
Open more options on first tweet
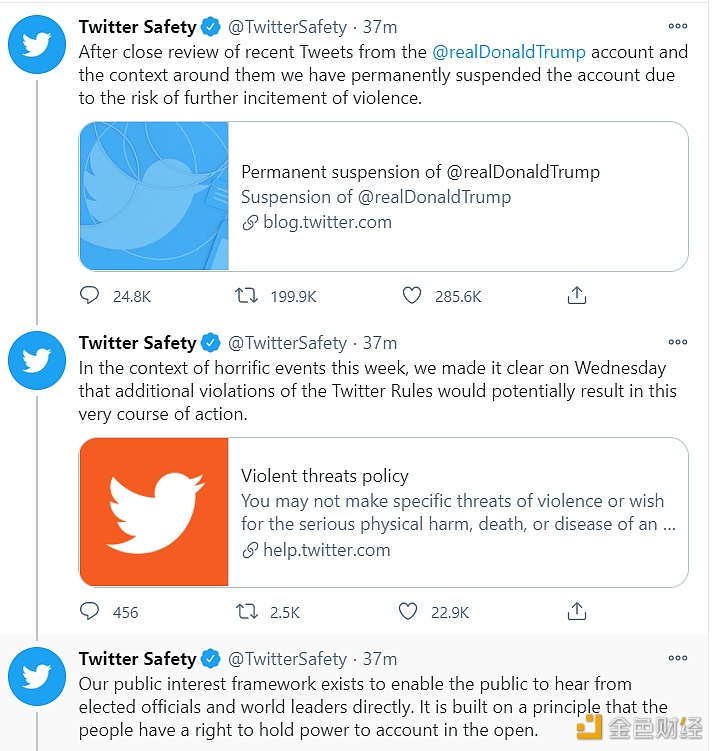[677, 27]
